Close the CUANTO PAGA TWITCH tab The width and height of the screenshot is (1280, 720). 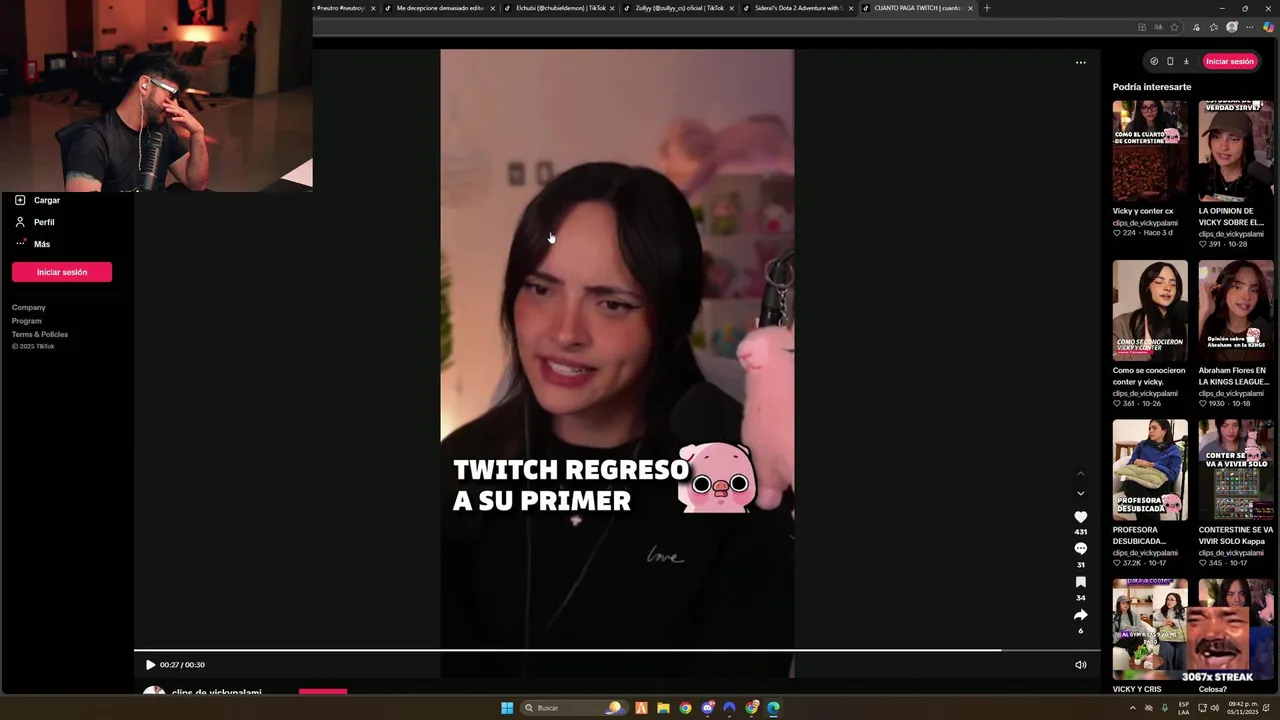[x=970, y=8]
